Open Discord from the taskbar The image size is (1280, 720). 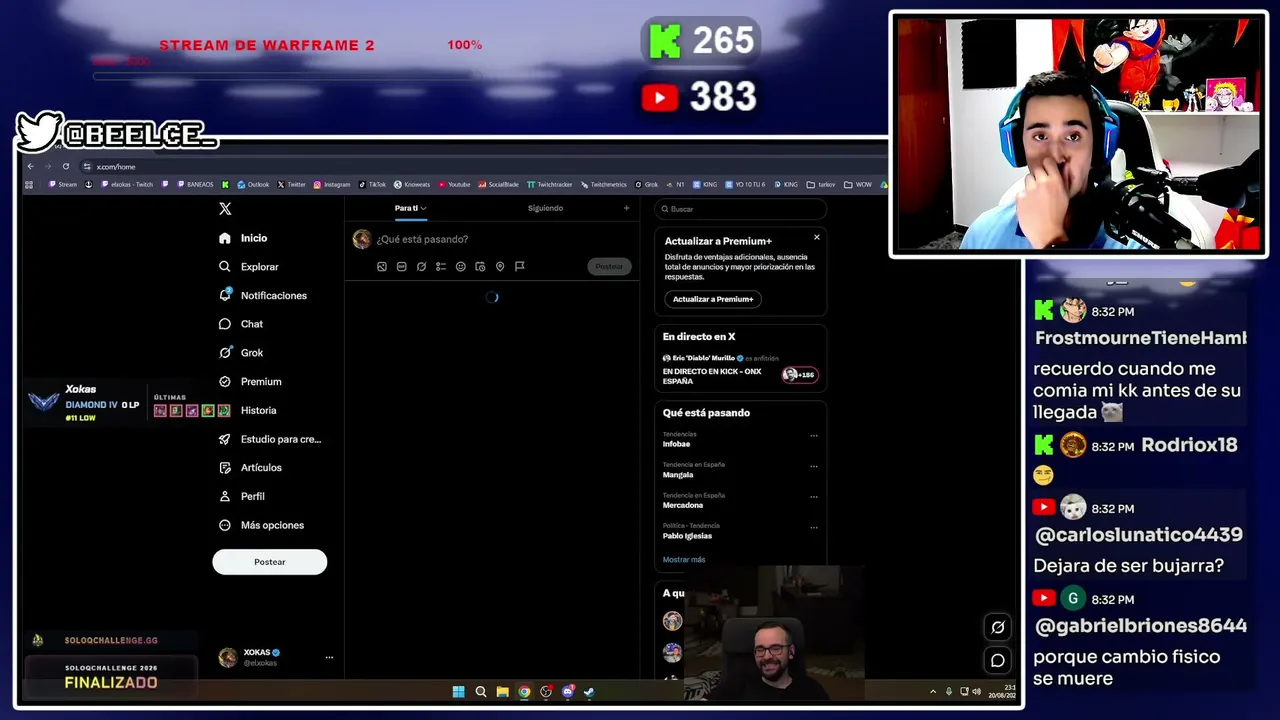568,691
